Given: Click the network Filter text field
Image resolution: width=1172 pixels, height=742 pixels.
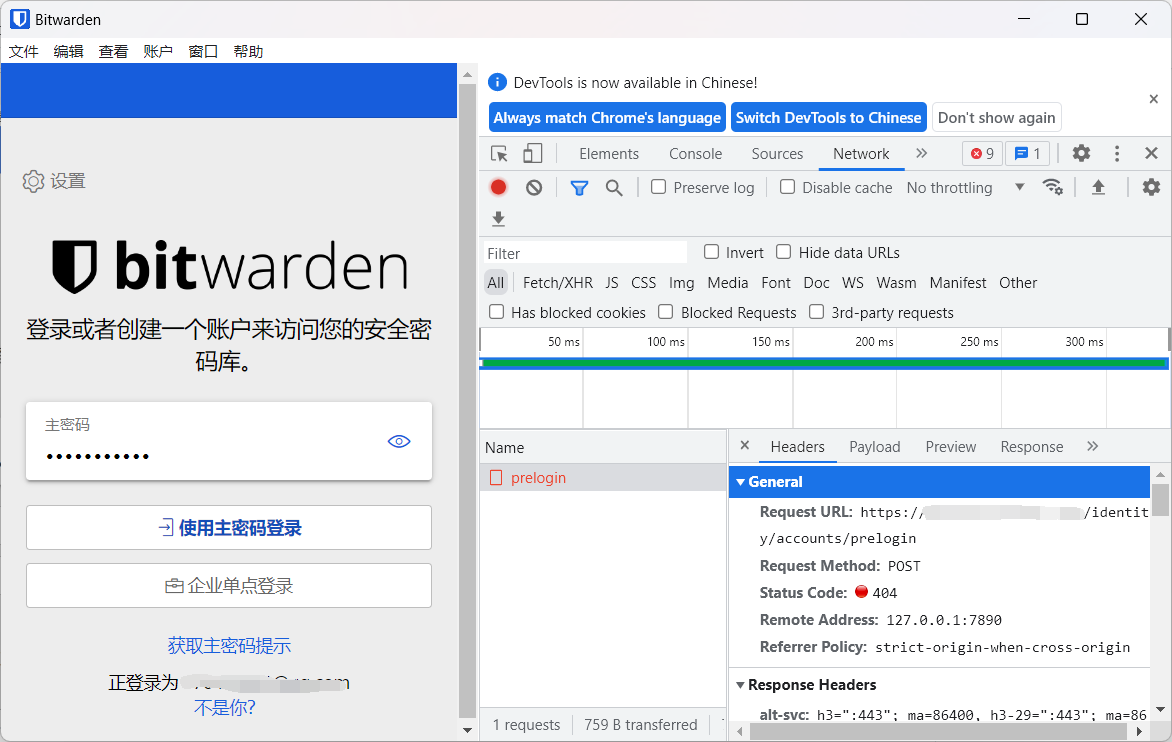Looking at the screenshot, I should tap(585, 253).
